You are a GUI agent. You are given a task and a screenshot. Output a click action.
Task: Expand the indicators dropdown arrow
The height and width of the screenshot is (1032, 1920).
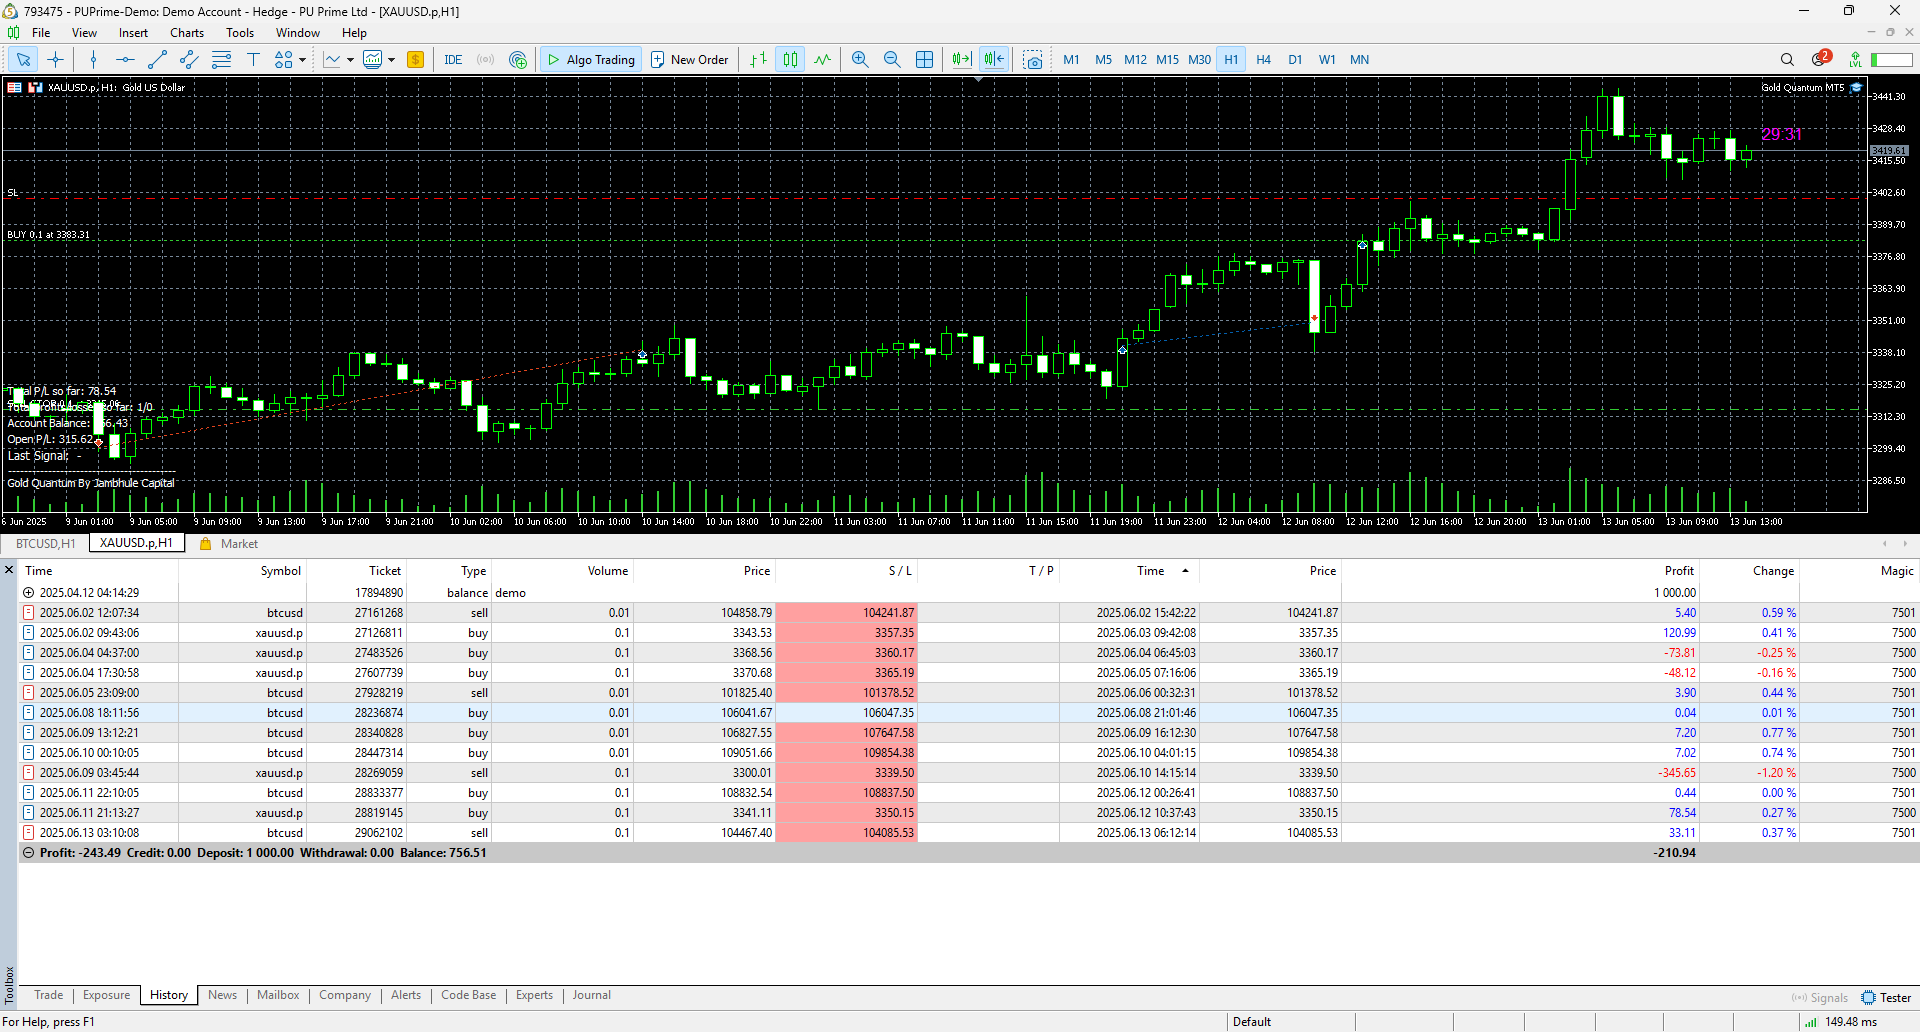350,60
